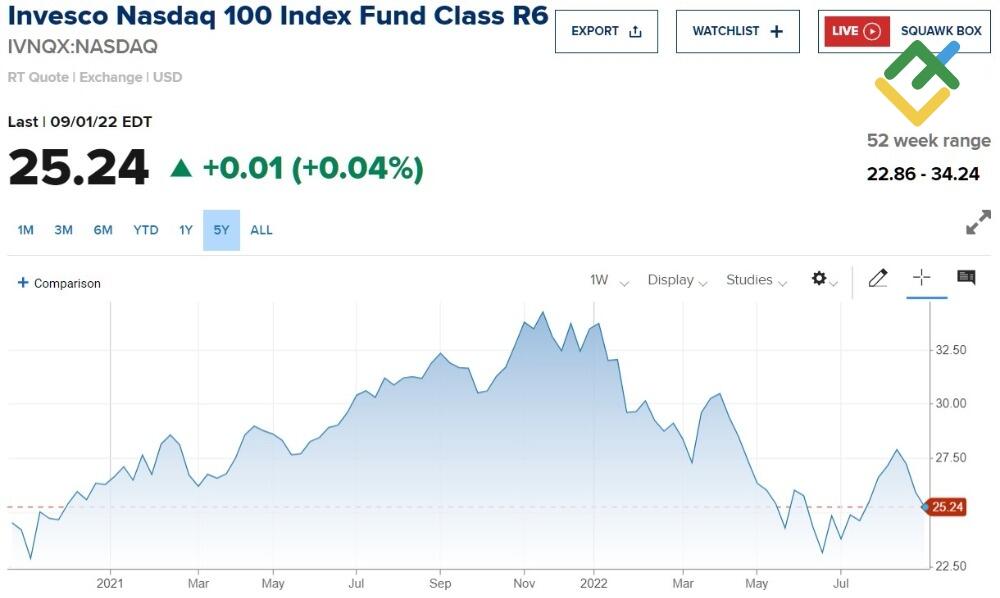
Task: Open the 1W interval dropdown
Action: [x=607, y=281]
